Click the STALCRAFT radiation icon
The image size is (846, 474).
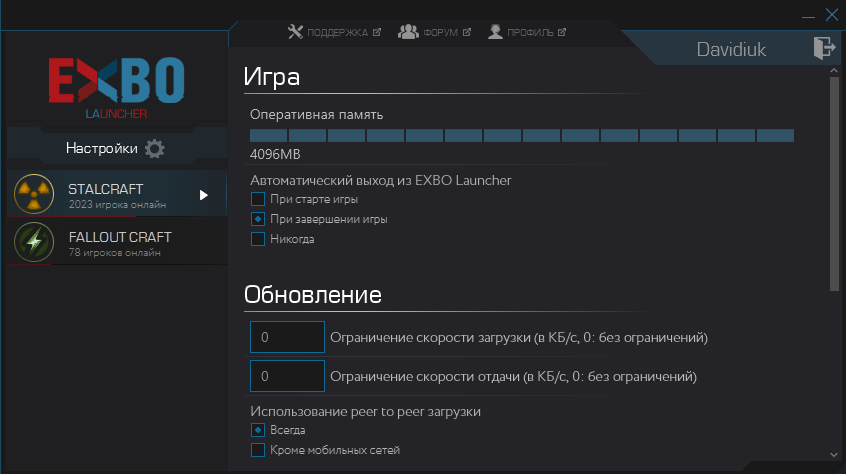pos(34,194)
